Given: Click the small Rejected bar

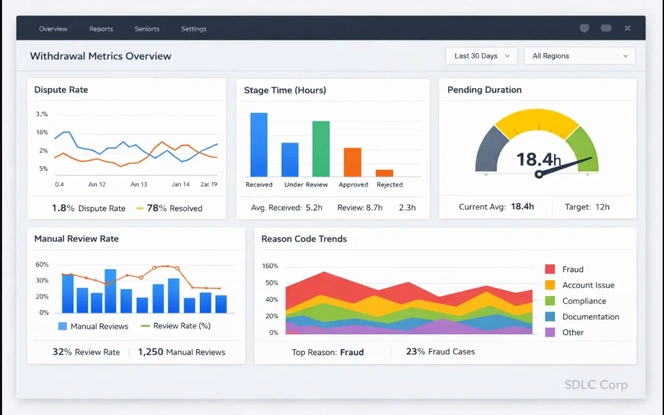Looking at the screenshot, I should pos(385,173).
